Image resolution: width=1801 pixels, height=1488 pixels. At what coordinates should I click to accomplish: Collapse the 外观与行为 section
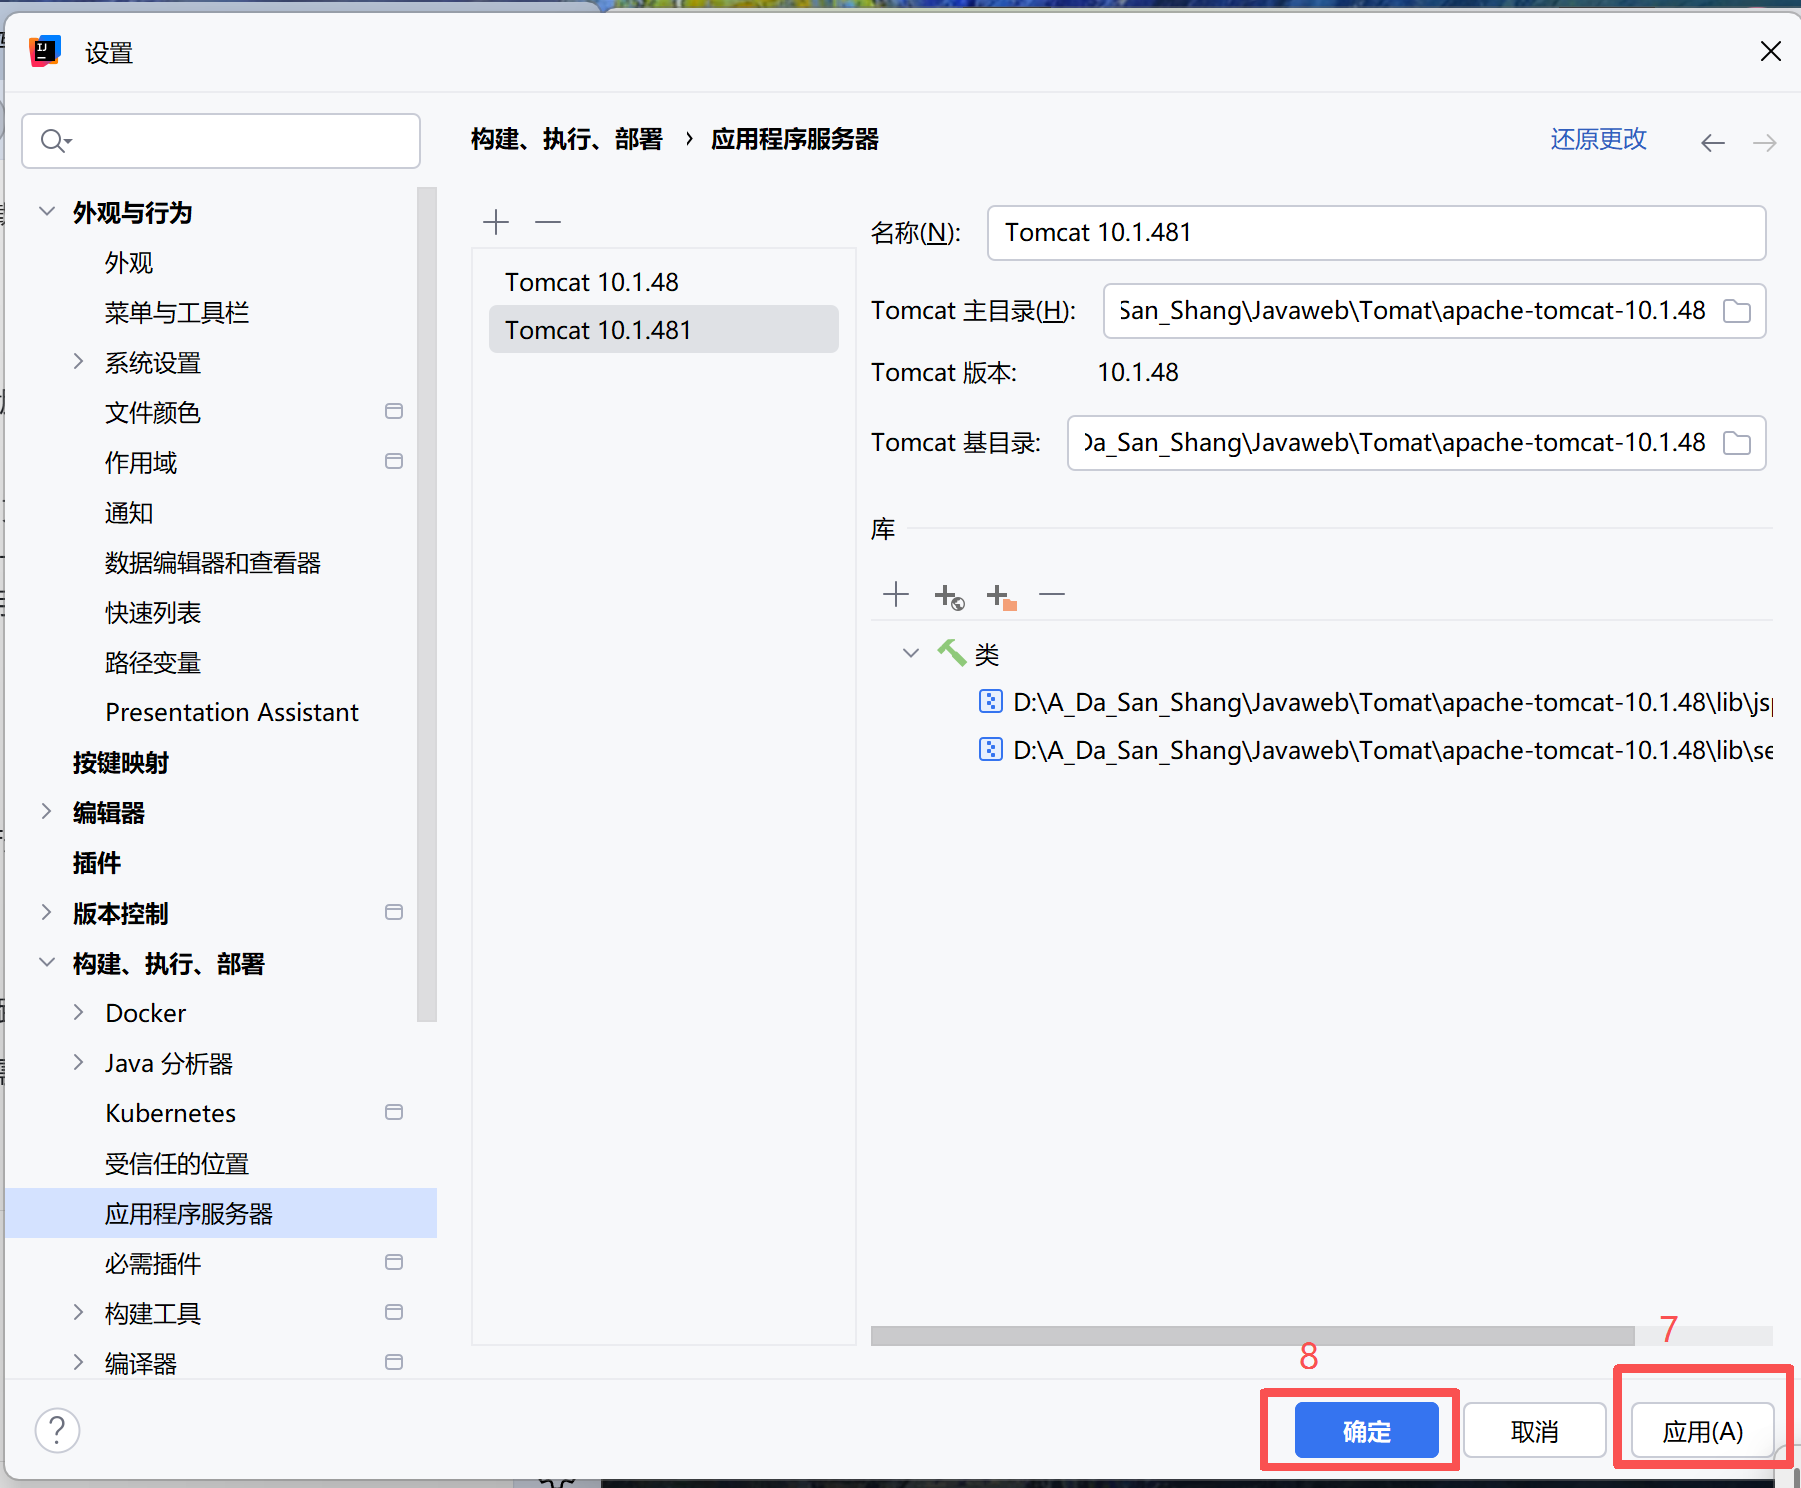(x=46, y=211)
